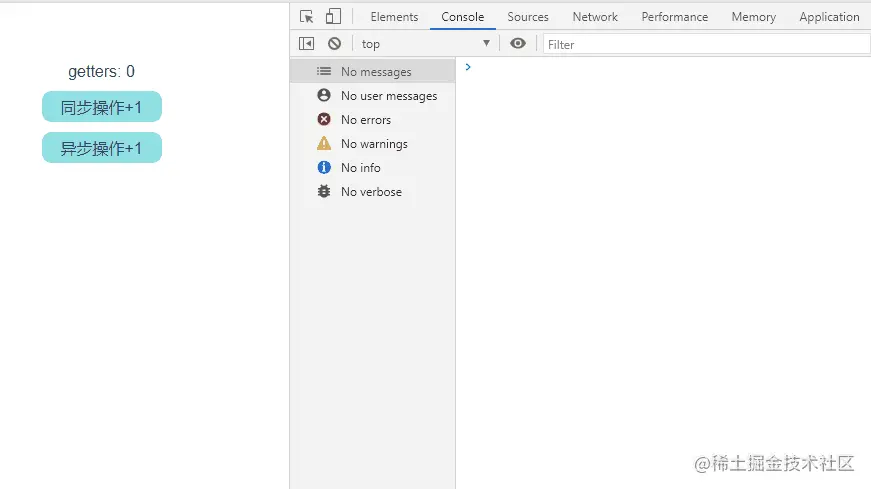This screenshot has height=489, width=871.
Task: Focus the console Filter input field
Action: (707, 44)
